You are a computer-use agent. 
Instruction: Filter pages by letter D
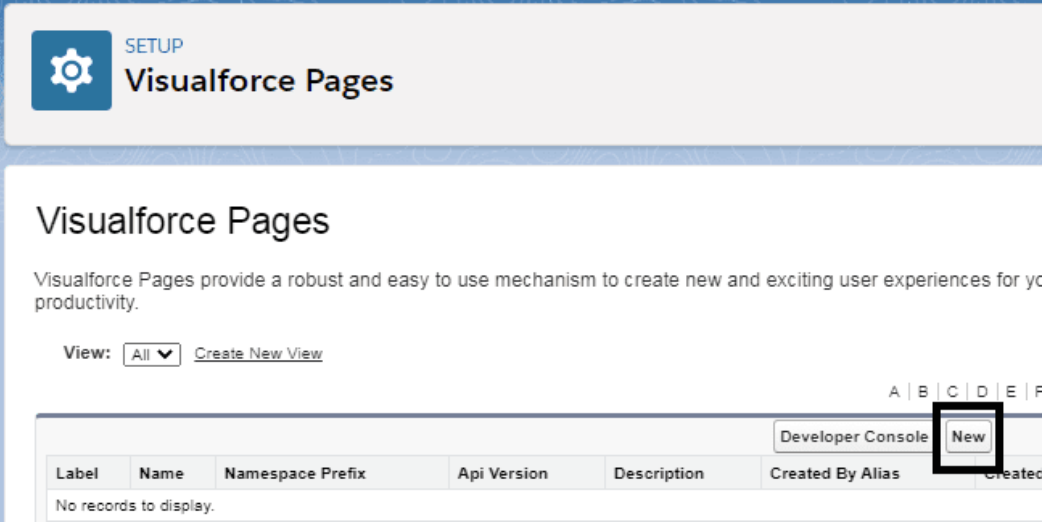[x=982, y=392]
